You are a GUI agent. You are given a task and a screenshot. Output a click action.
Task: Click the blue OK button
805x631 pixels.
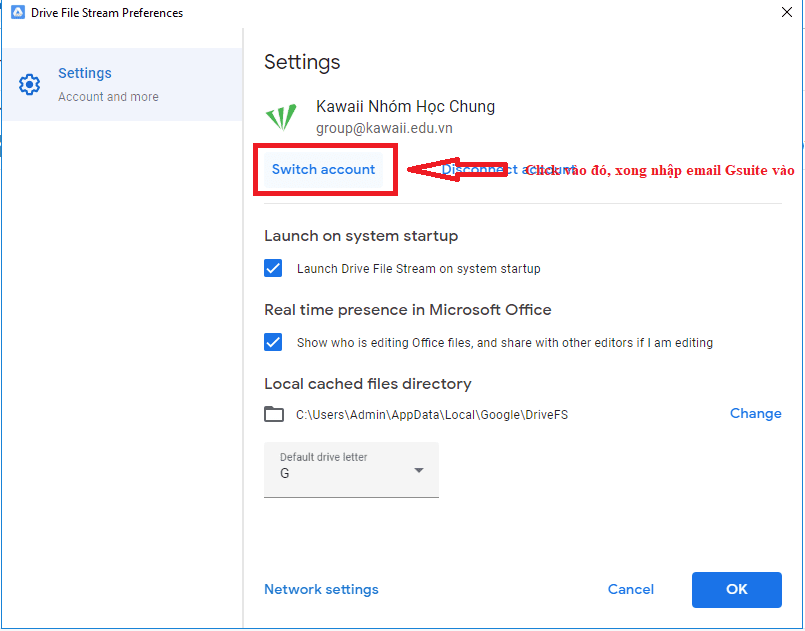737,589
